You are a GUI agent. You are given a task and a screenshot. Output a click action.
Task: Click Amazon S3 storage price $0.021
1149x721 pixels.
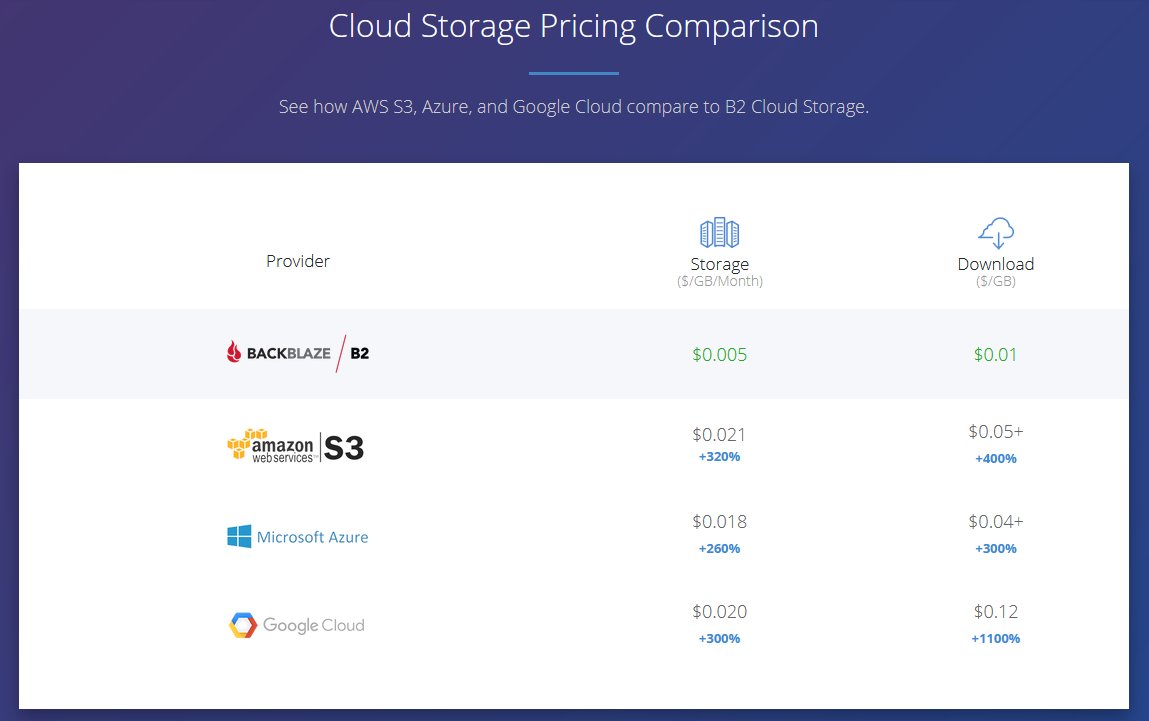click(719, 435)
